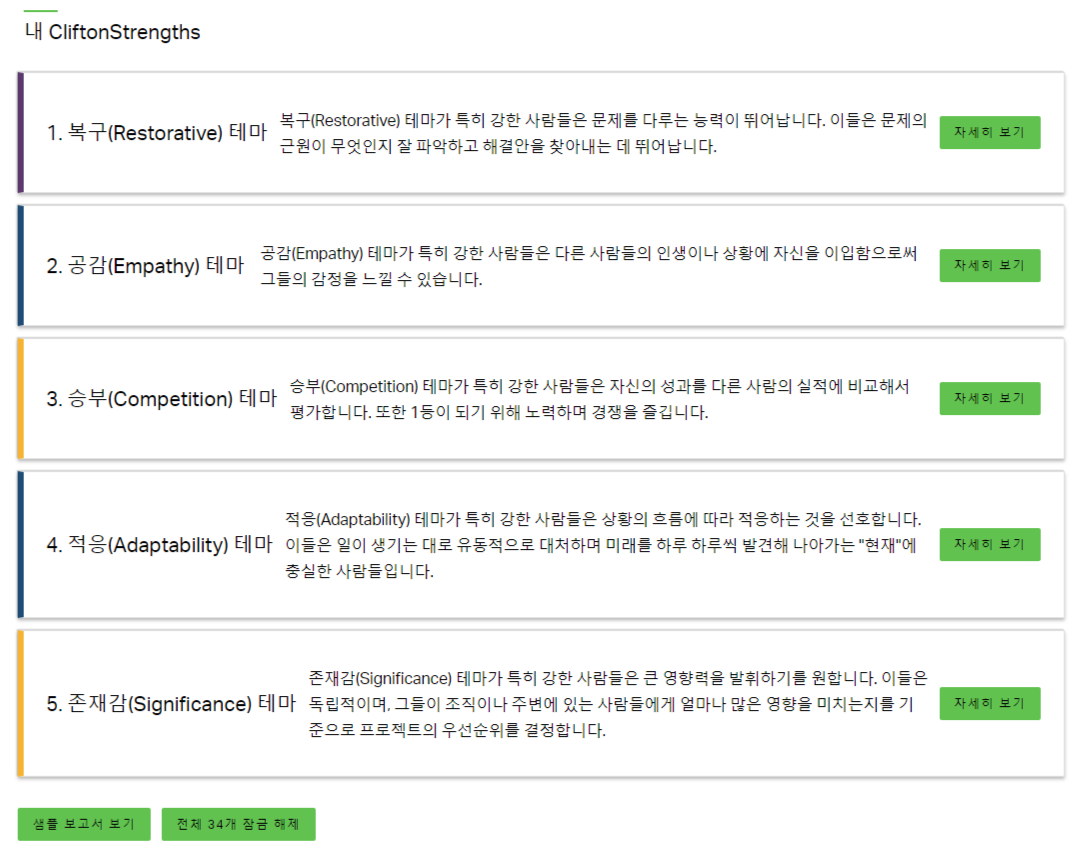The height and width of the screenshot is (864, 1082).
Task: Click the blue domain bar on Adaptability card
Action: point(19,544)
